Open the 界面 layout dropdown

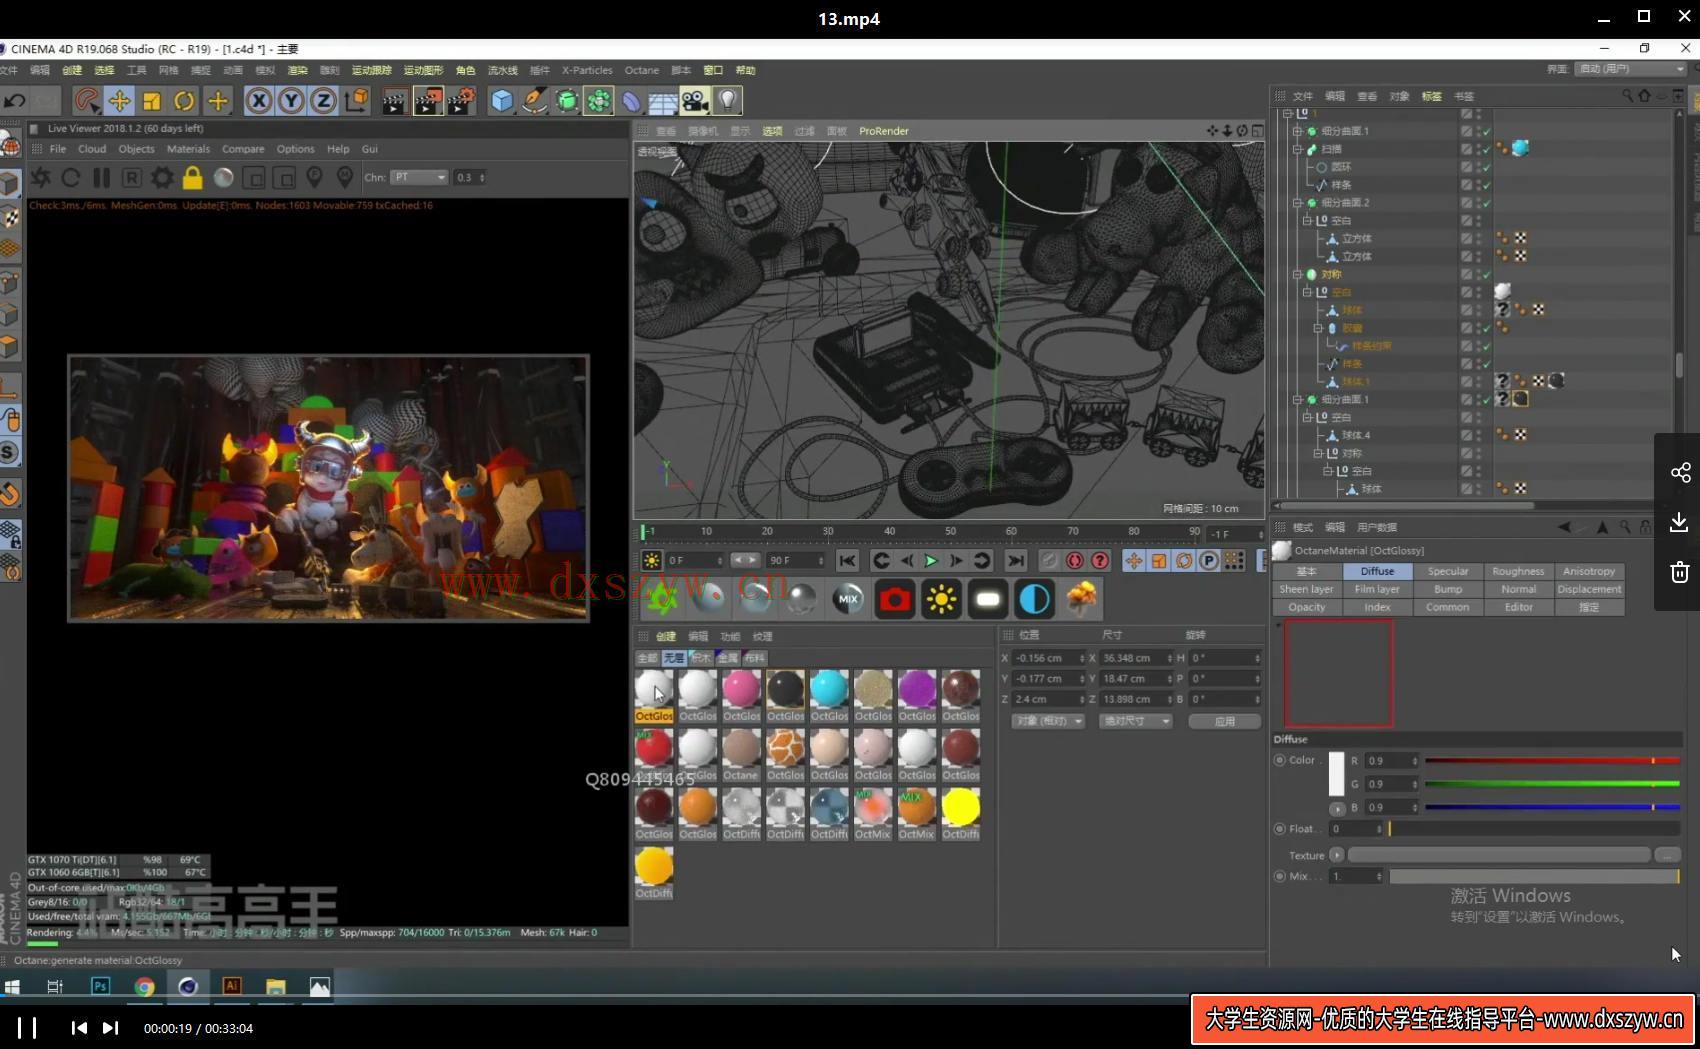[1630, 69]
